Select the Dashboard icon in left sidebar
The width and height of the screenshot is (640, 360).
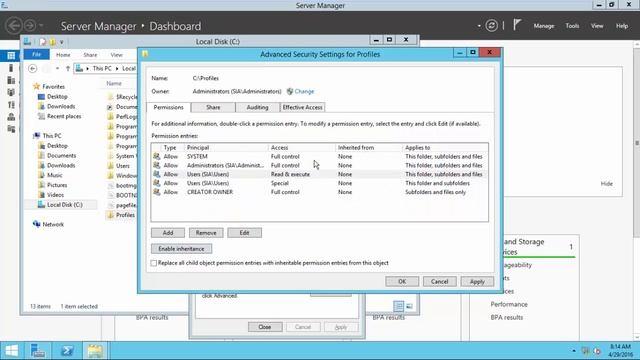tap(11, 55)
